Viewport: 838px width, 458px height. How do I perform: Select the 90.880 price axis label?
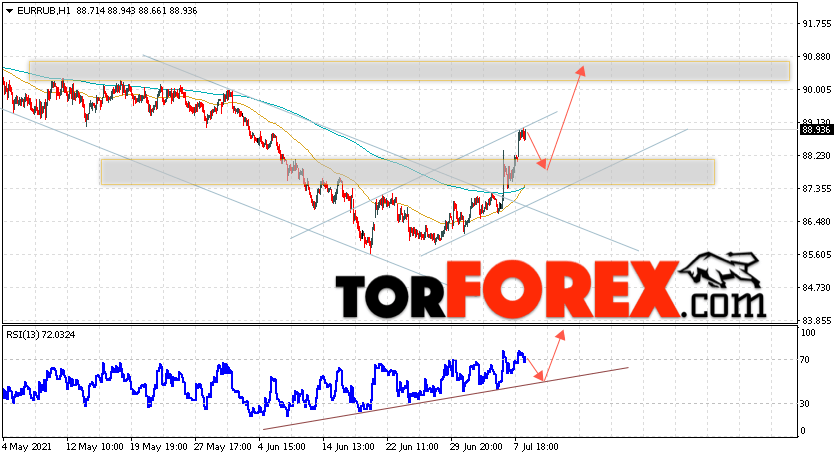coord(817,57)
